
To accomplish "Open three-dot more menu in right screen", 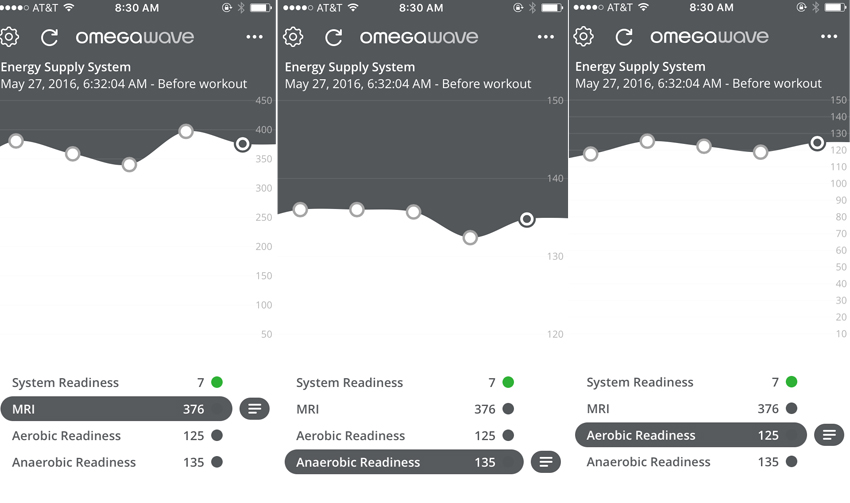I will [829, 37].
